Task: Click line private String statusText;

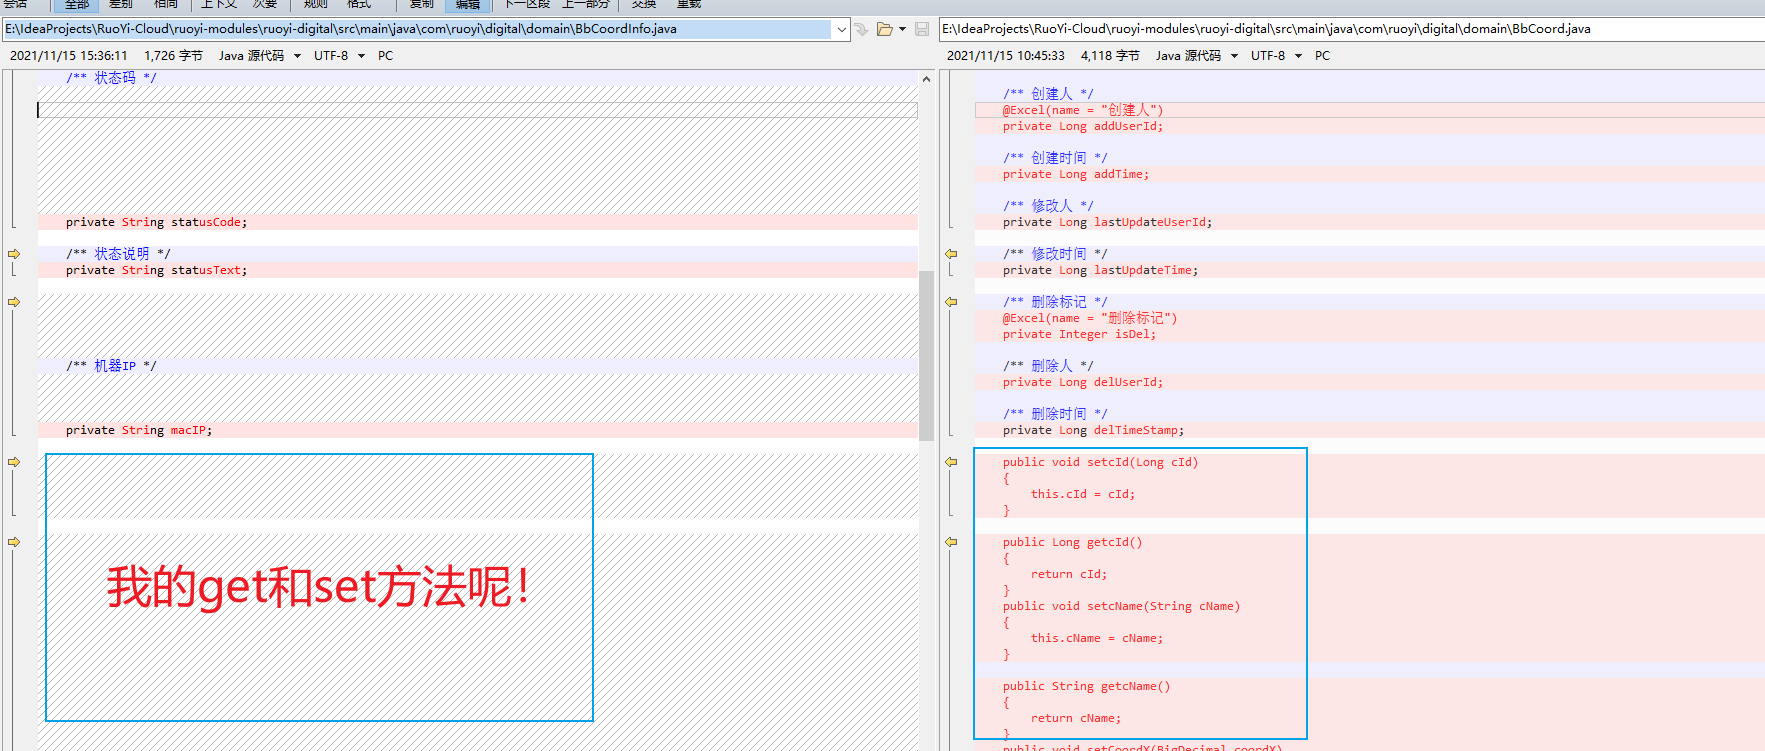Action: [156, 270]
